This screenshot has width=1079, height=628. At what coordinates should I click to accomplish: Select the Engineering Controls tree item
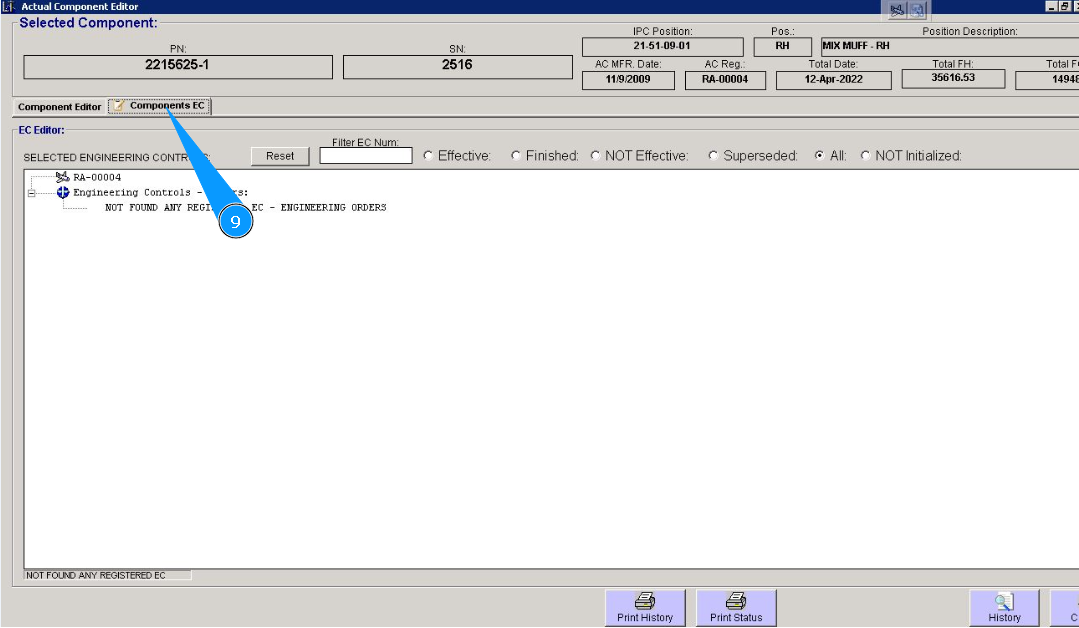(x=160, y=193)
